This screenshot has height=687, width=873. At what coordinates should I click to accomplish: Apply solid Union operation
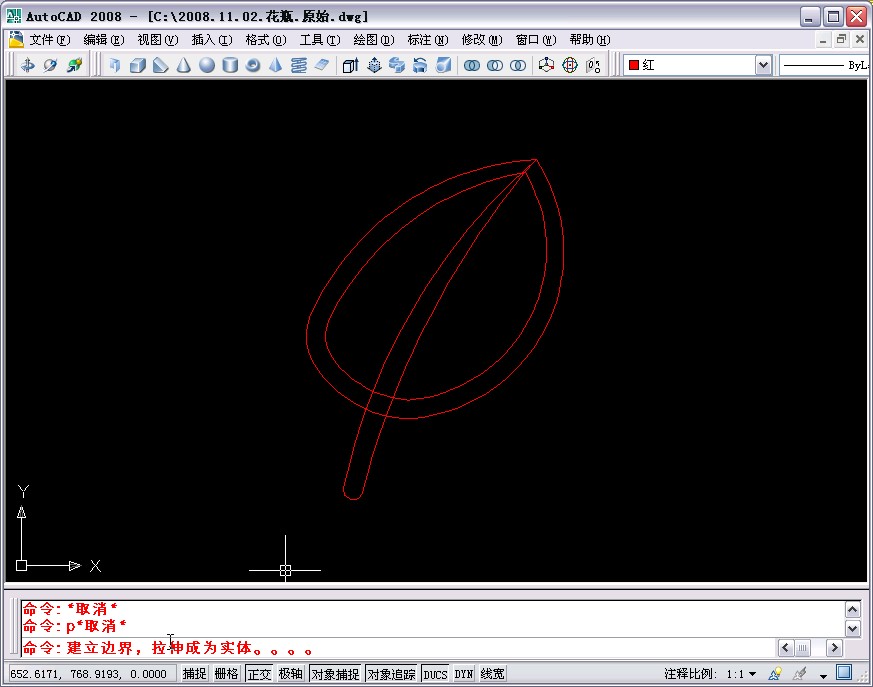tap(472, 65)
